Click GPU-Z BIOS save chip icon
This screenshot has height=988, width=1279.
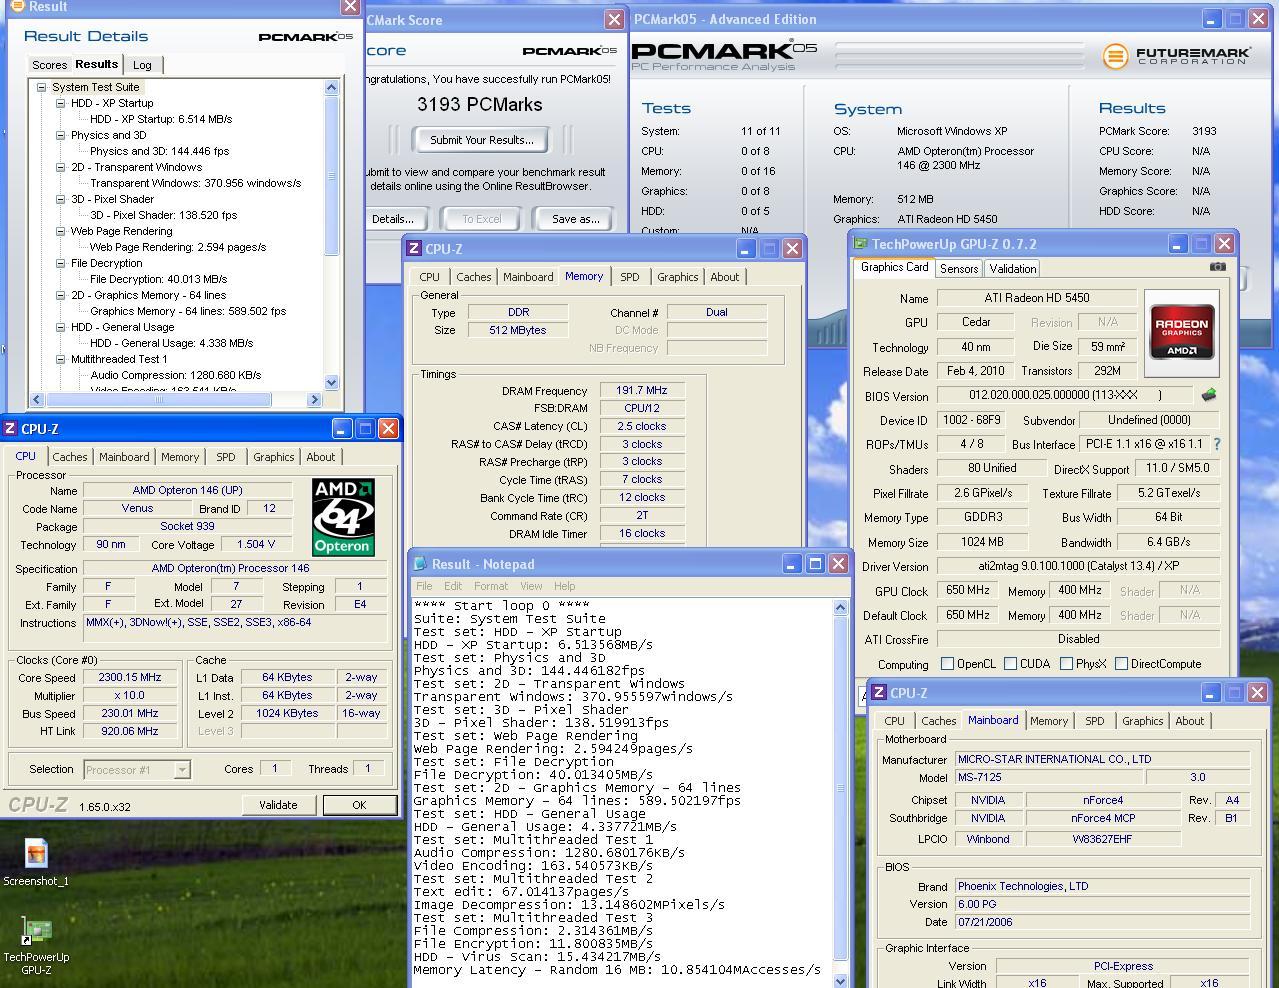click(x=1209, y=395)
